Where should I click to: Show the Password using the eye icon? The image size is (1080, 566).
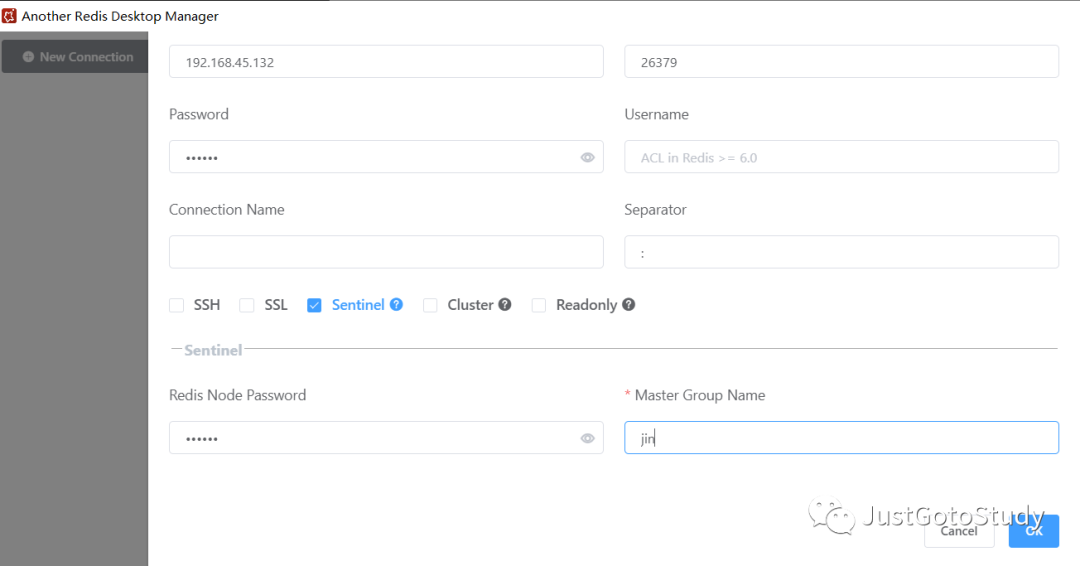587,158
